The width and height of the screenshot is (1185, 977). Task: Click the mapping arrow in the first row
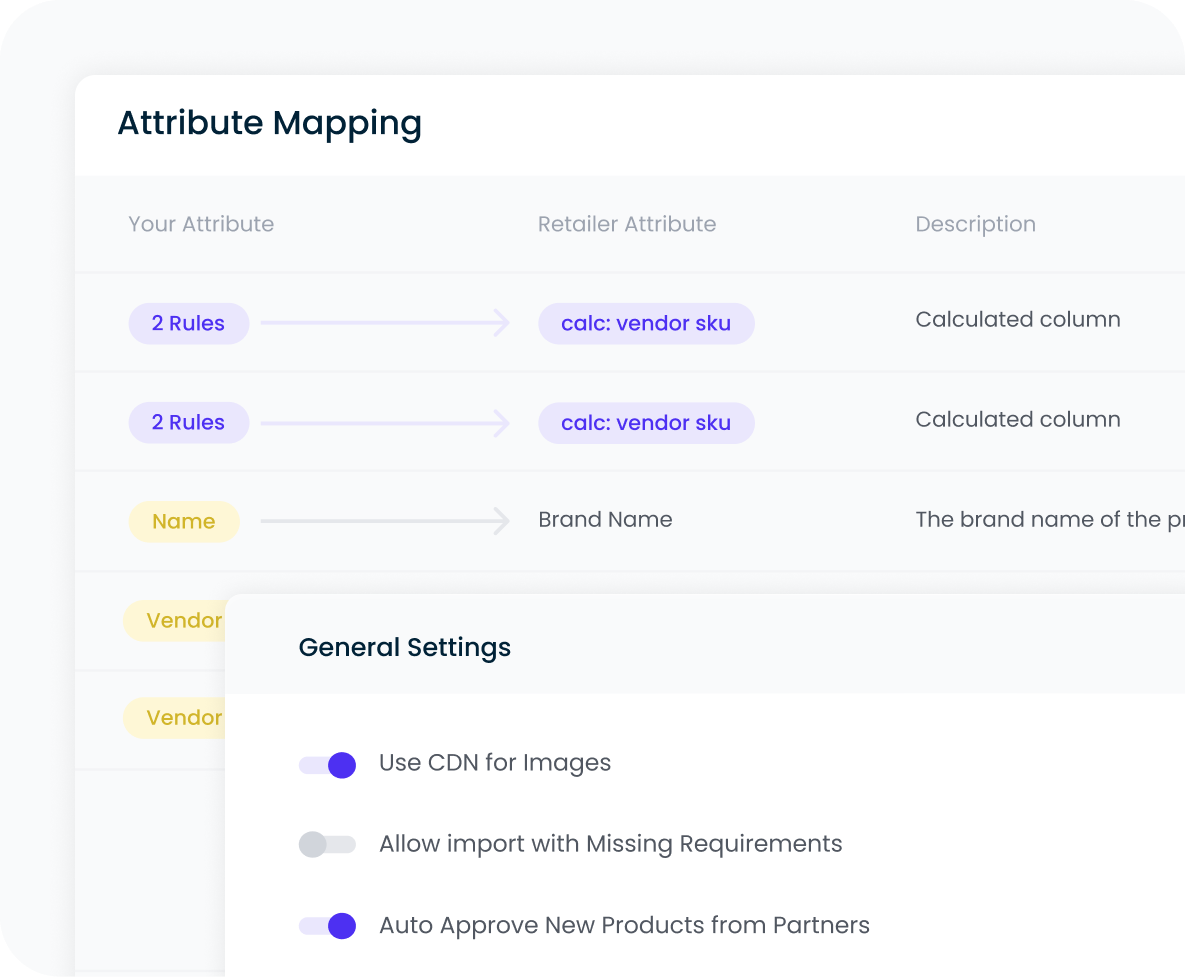pyautogui.click(x=385, y=323)
